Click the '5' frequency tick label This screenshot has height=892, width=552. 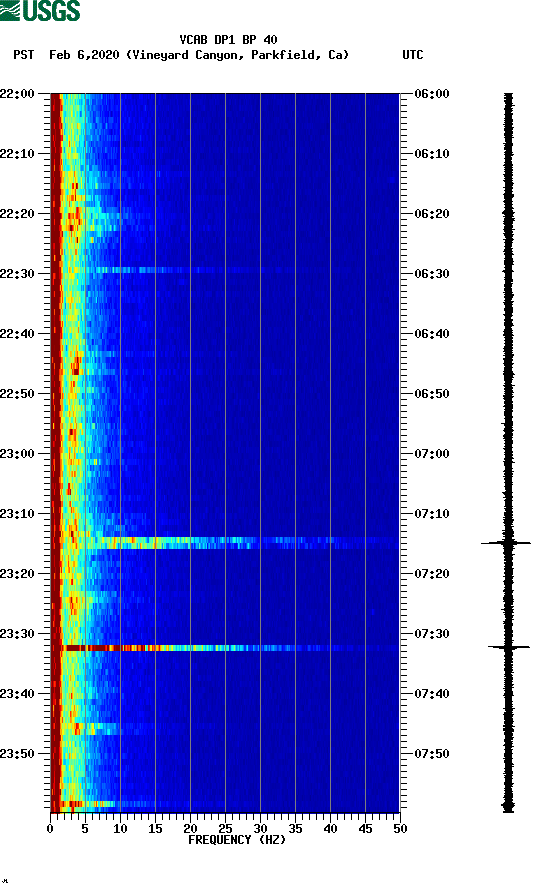tap(85, 829)
